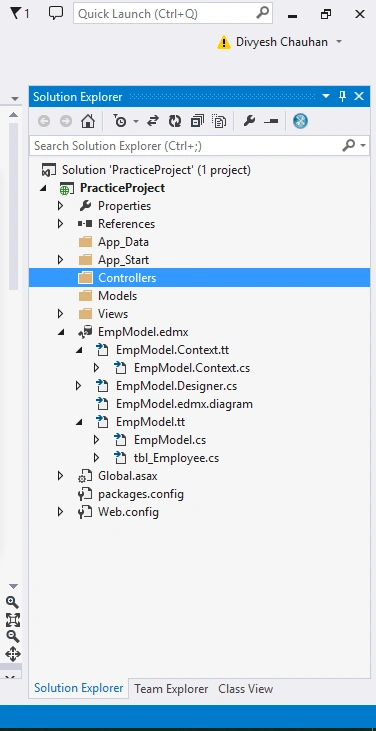This screenshot has width=376, height=731.
Task: Toggle Preview Selected Items icon
Action: point(271,122)
